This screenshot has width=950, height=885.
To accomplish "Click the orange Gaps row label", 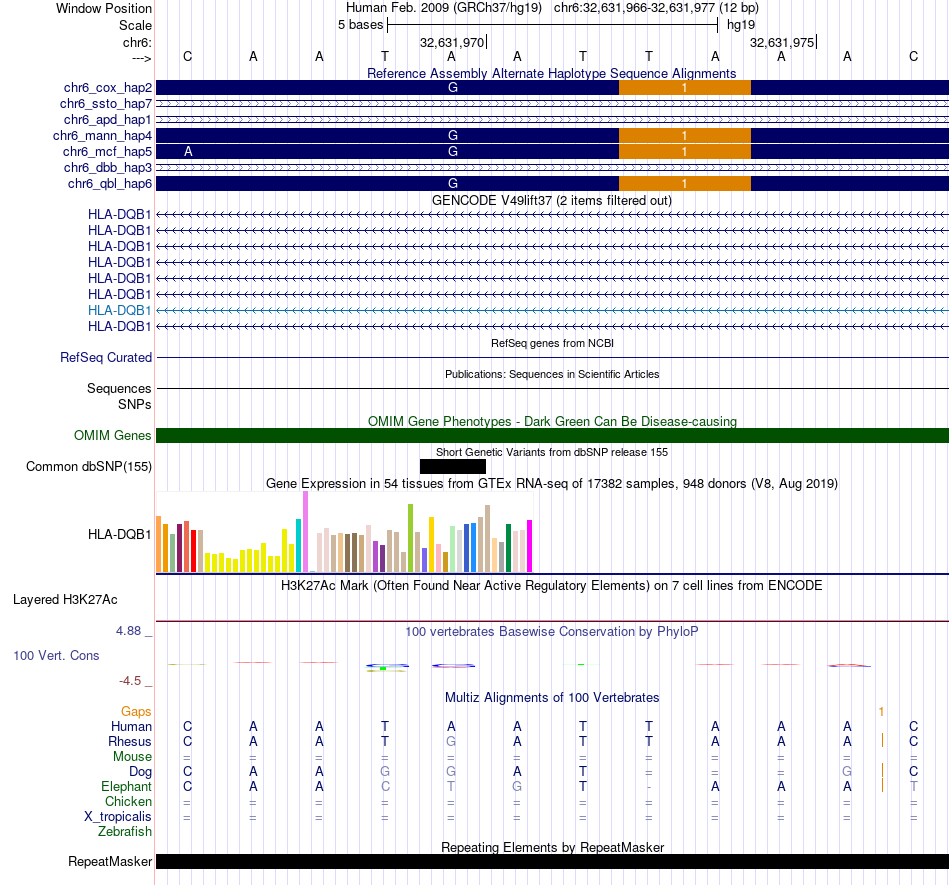I will coord(136,711).
